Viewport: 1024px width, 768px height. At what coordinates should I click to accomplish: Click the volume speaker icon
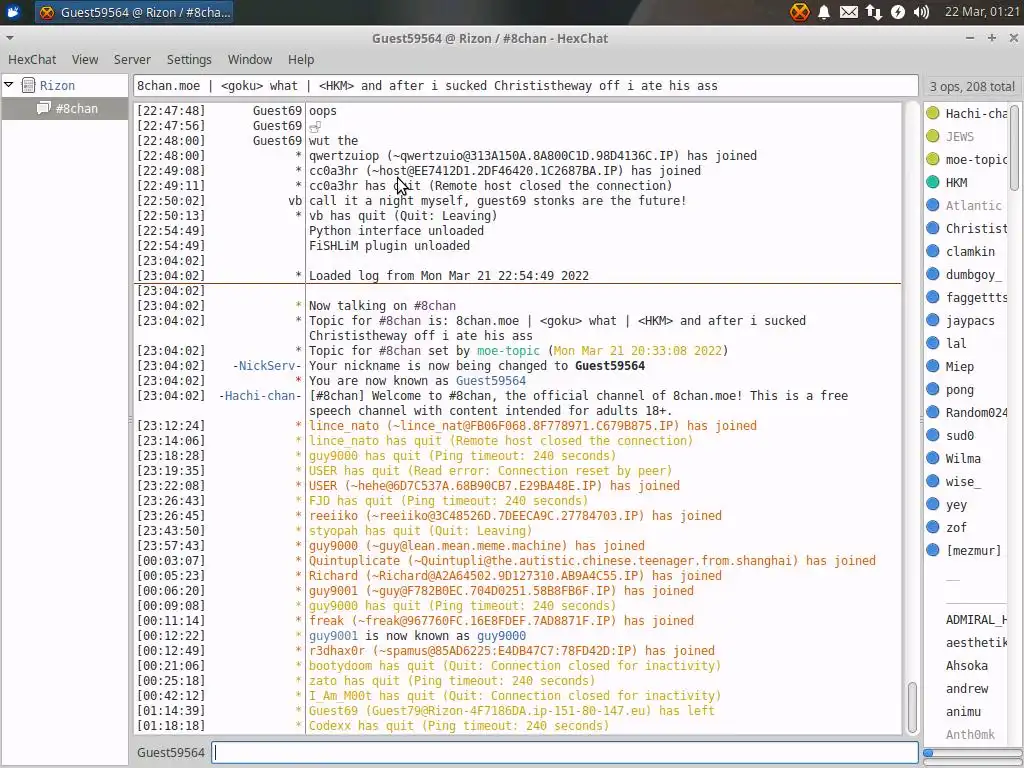tap(921, 12)
